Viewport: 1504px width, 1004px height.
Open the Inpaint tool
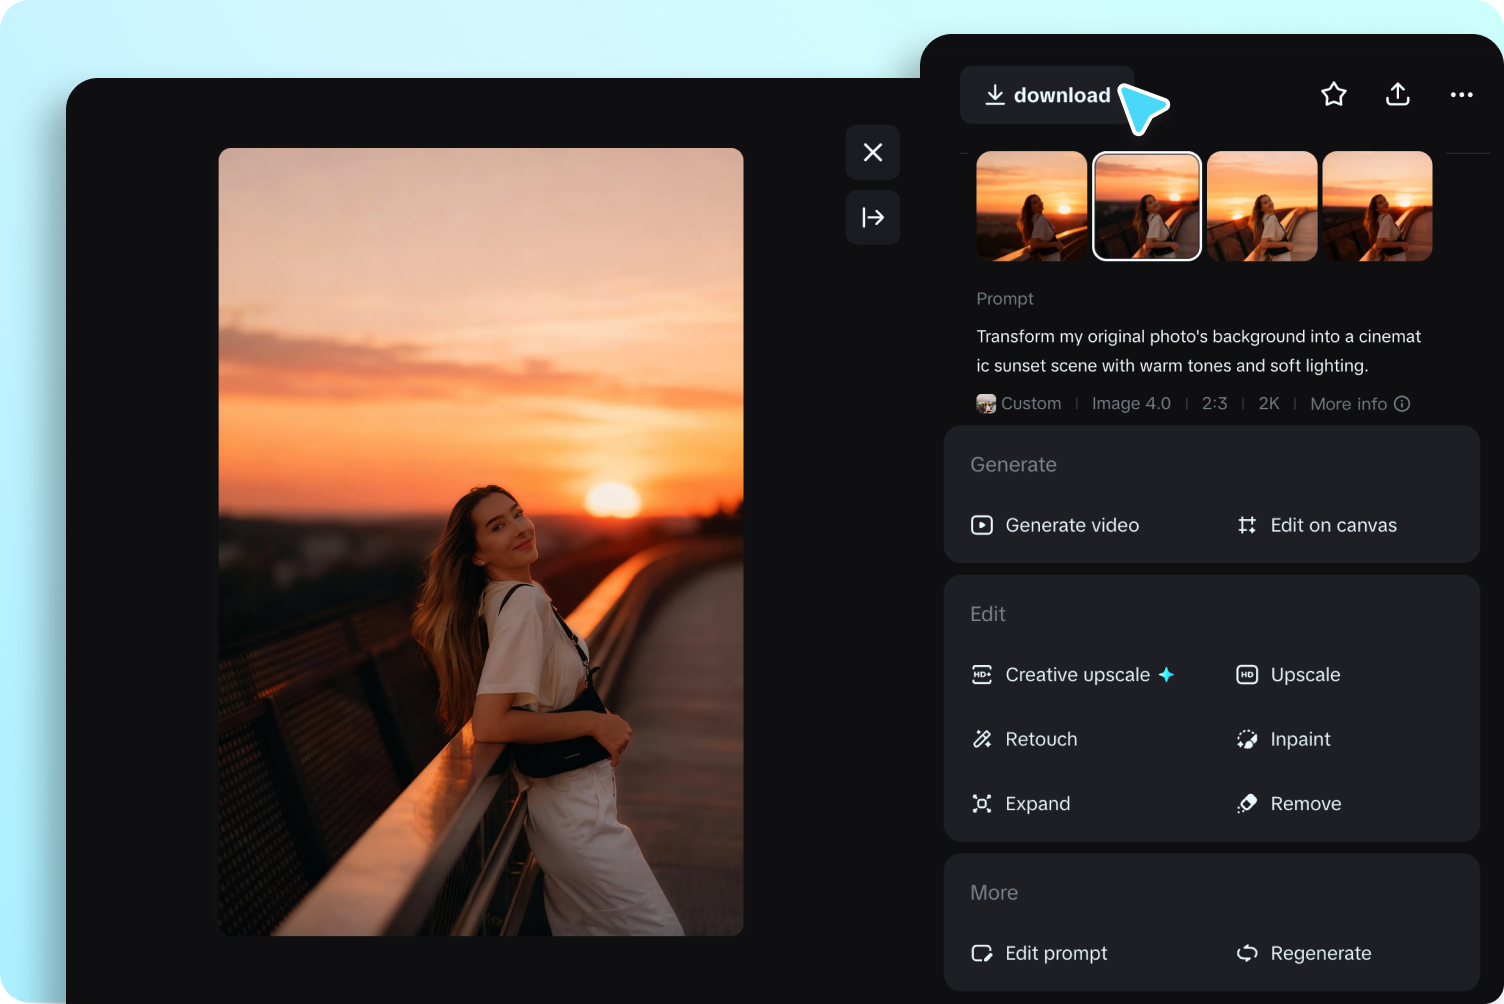pos(1283,739)
